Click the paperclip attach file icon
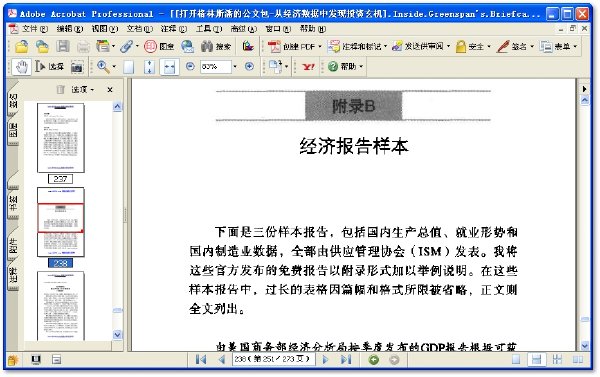This screenshot has width=600, height=377. (x=126, y=46)
